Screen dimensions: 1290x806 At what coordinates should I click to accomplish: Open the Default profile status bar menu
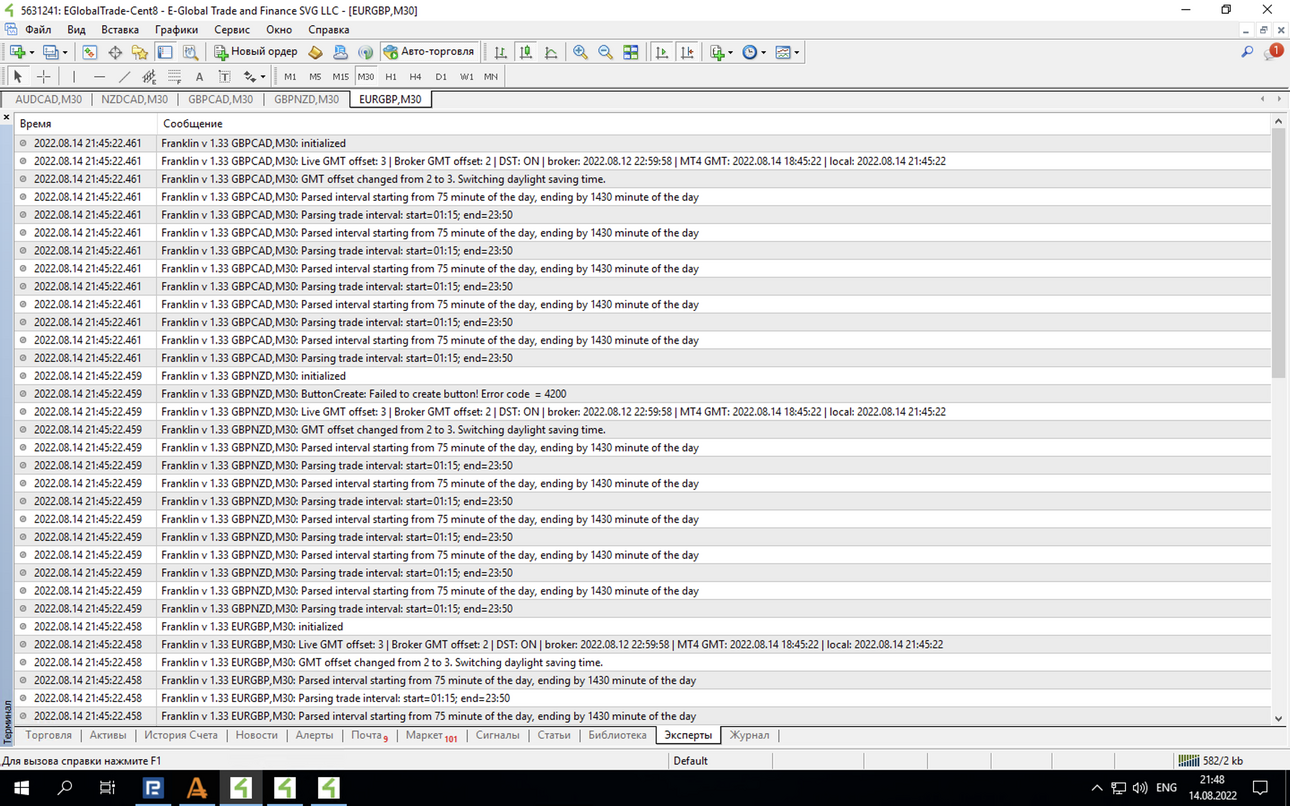pyautogui.click(x=690, y=761)
